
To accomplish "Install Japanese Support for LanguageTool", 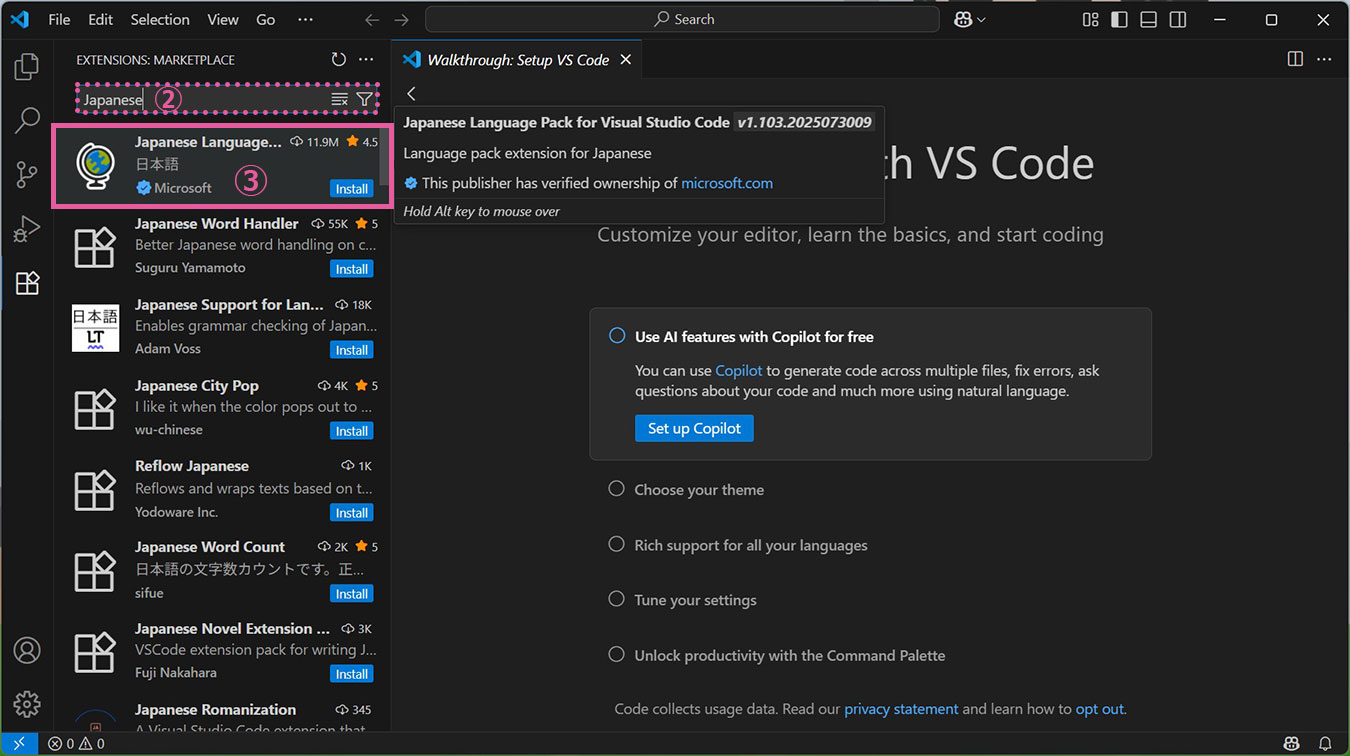I will [352, 350].
